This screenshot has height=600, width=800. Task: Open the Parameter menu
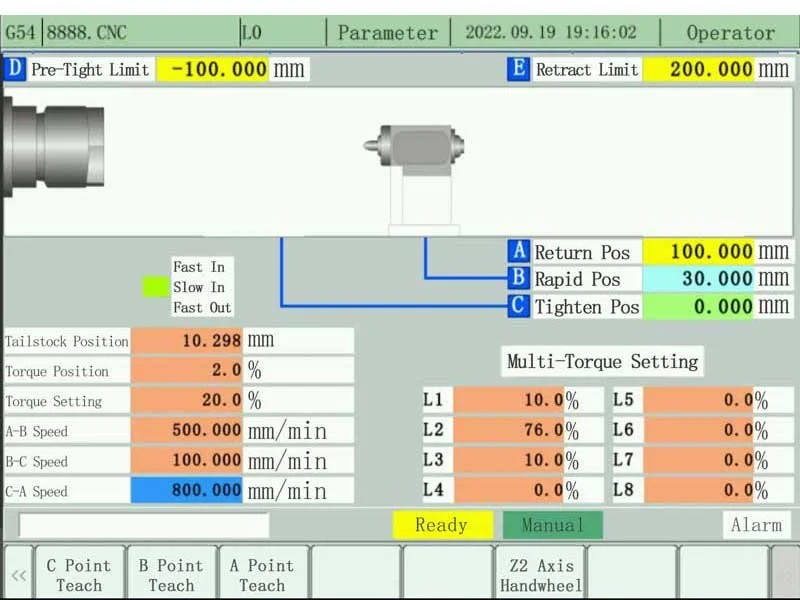point(388,32)
